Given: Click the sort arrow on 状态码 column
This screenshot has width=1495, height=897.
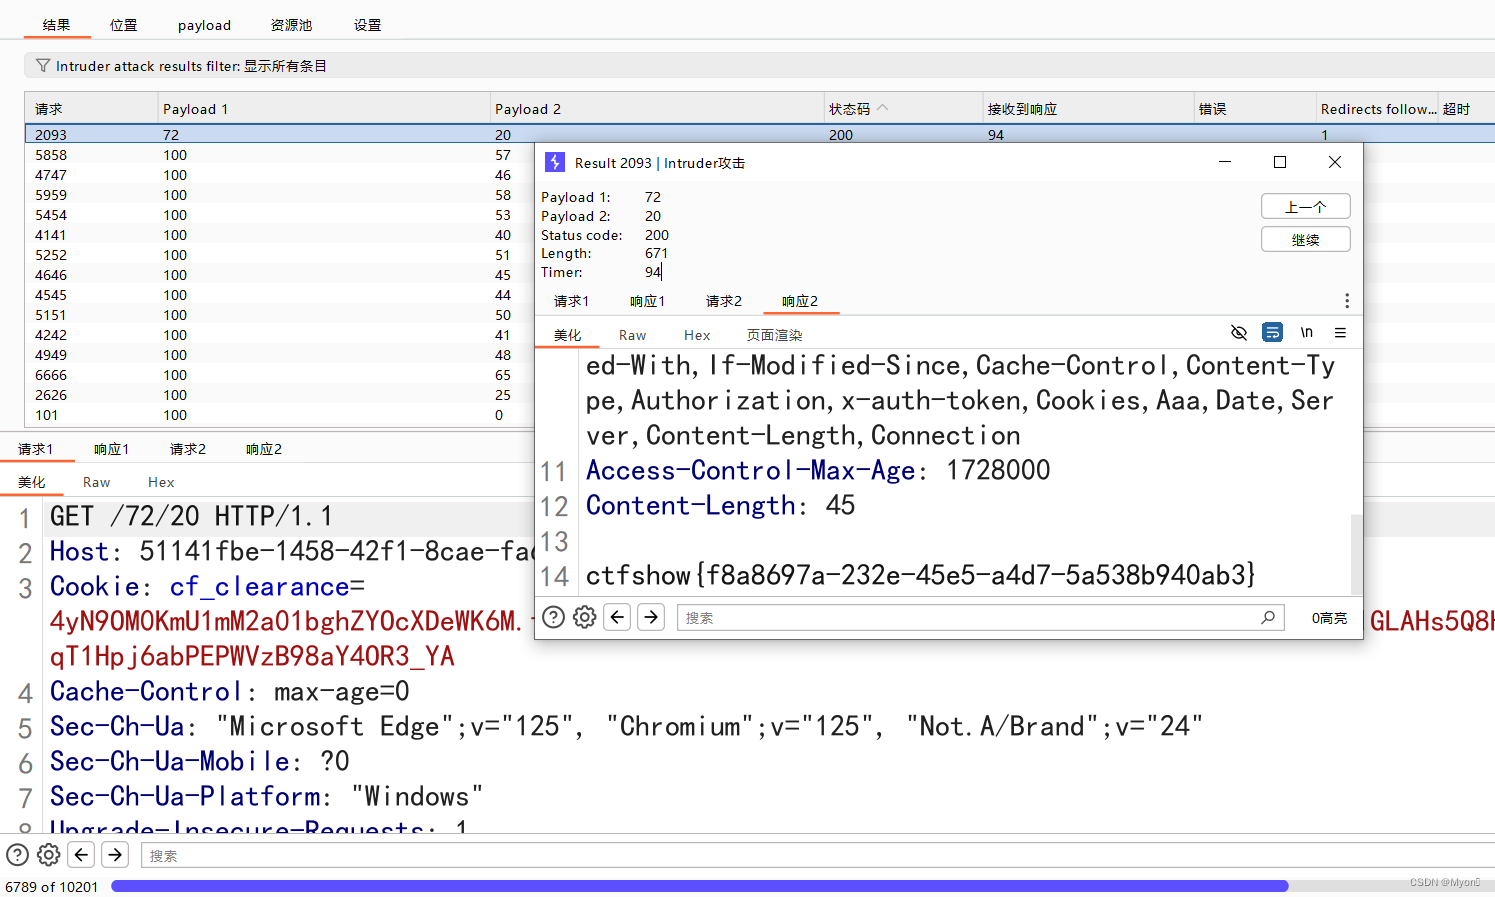Looking at the screenshot, I should point(881,105).
